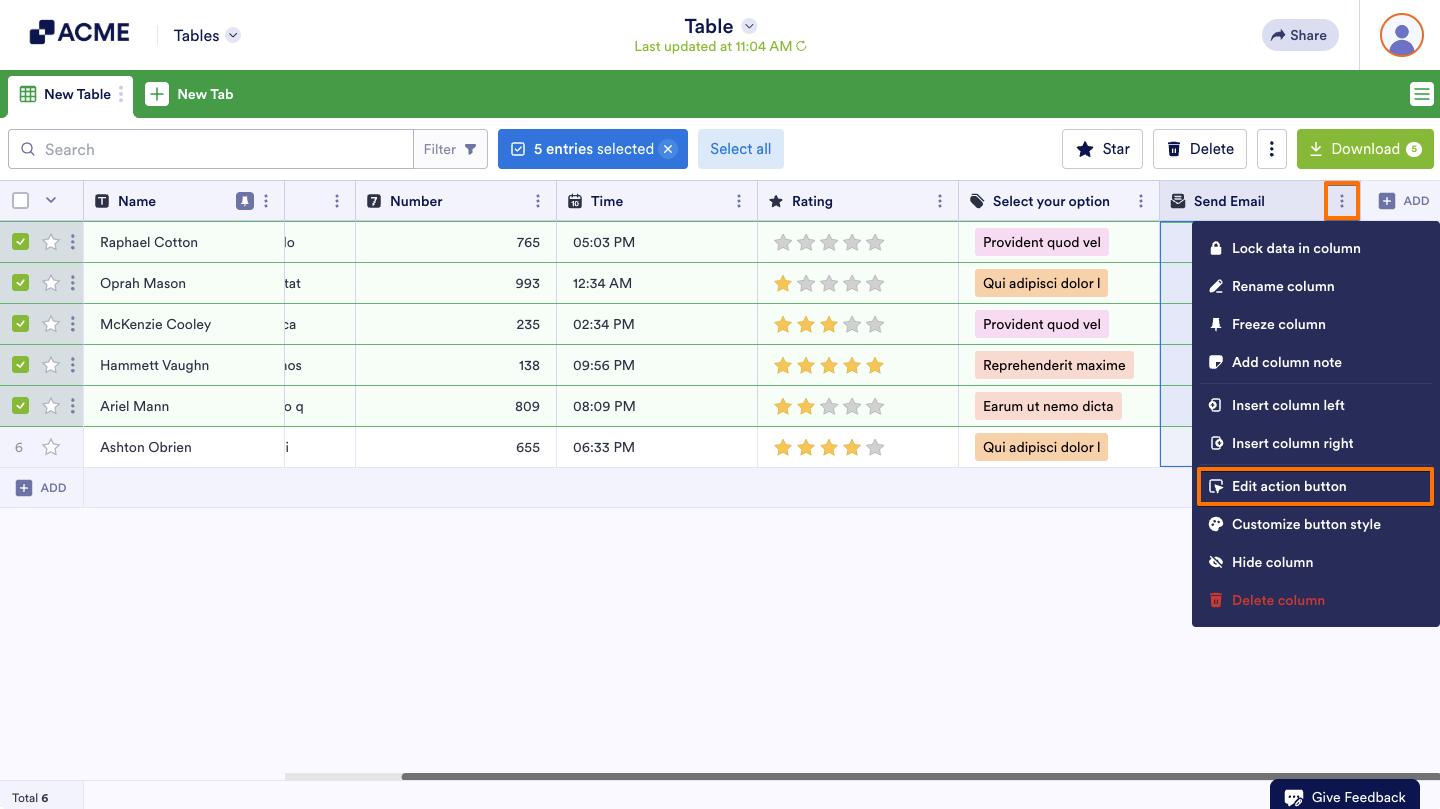Screen dimensions: 1440x809
Task: Choose Delete column
Action: (x=1315, y=600)
